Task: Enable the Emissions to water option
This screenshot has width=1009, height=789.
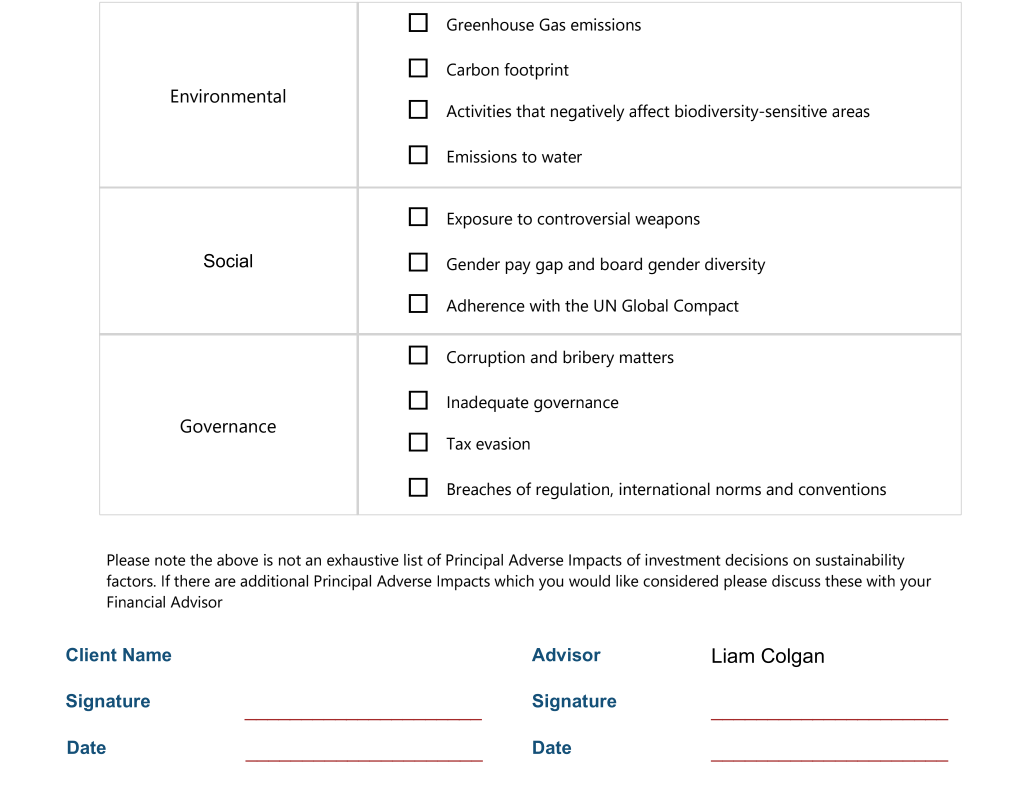Action: point(418,155)
